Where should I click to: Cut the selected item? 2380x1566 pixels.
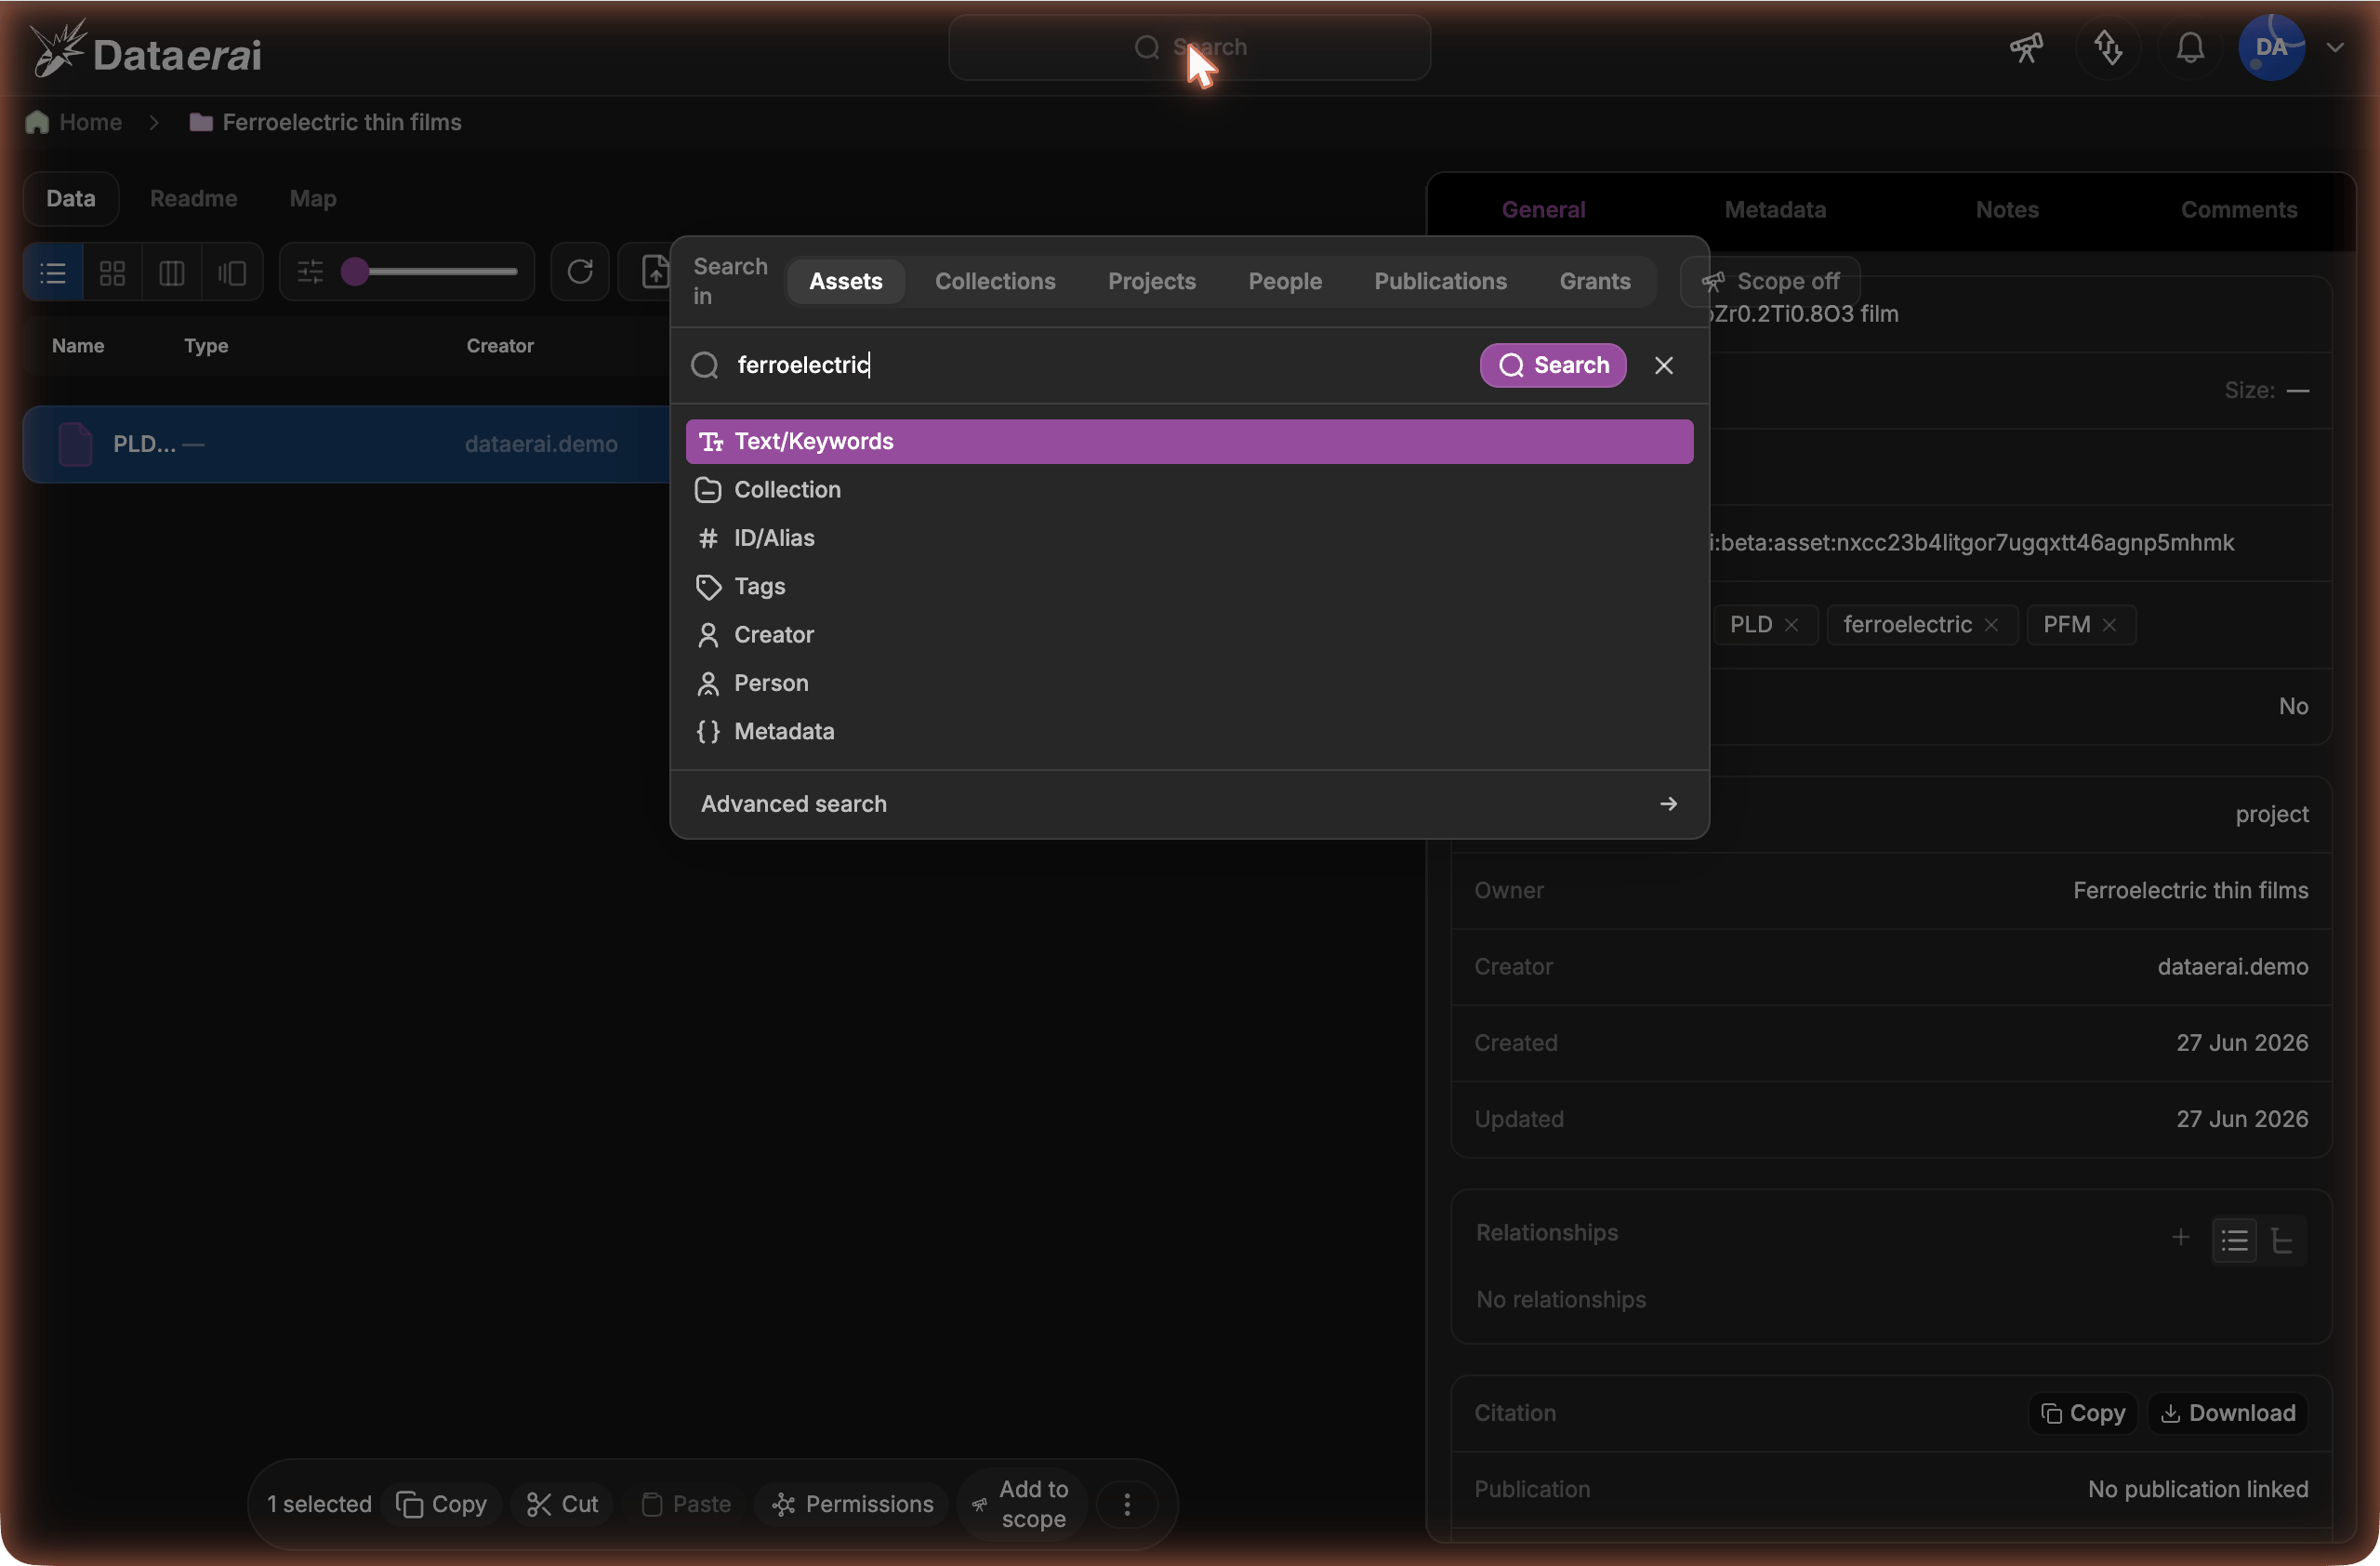(562, 1504)
